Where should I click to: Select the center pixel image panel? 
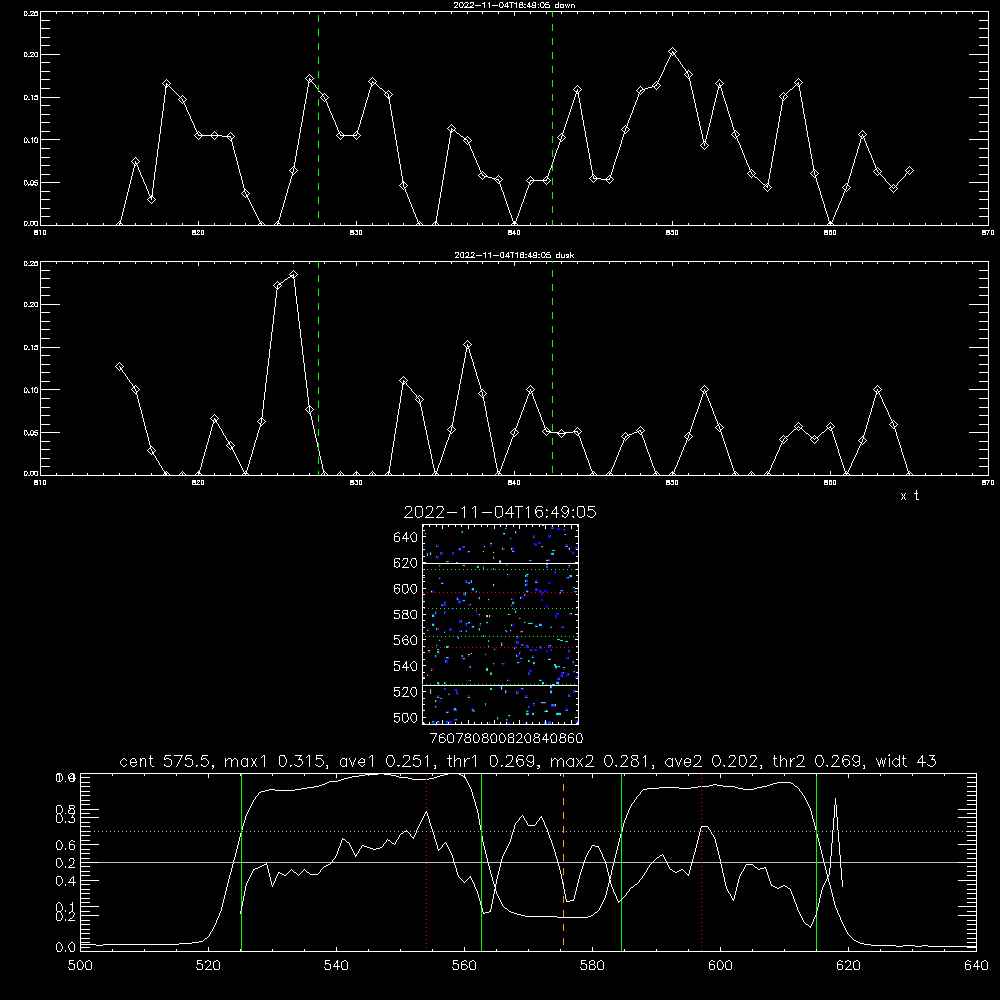[501, 624]
